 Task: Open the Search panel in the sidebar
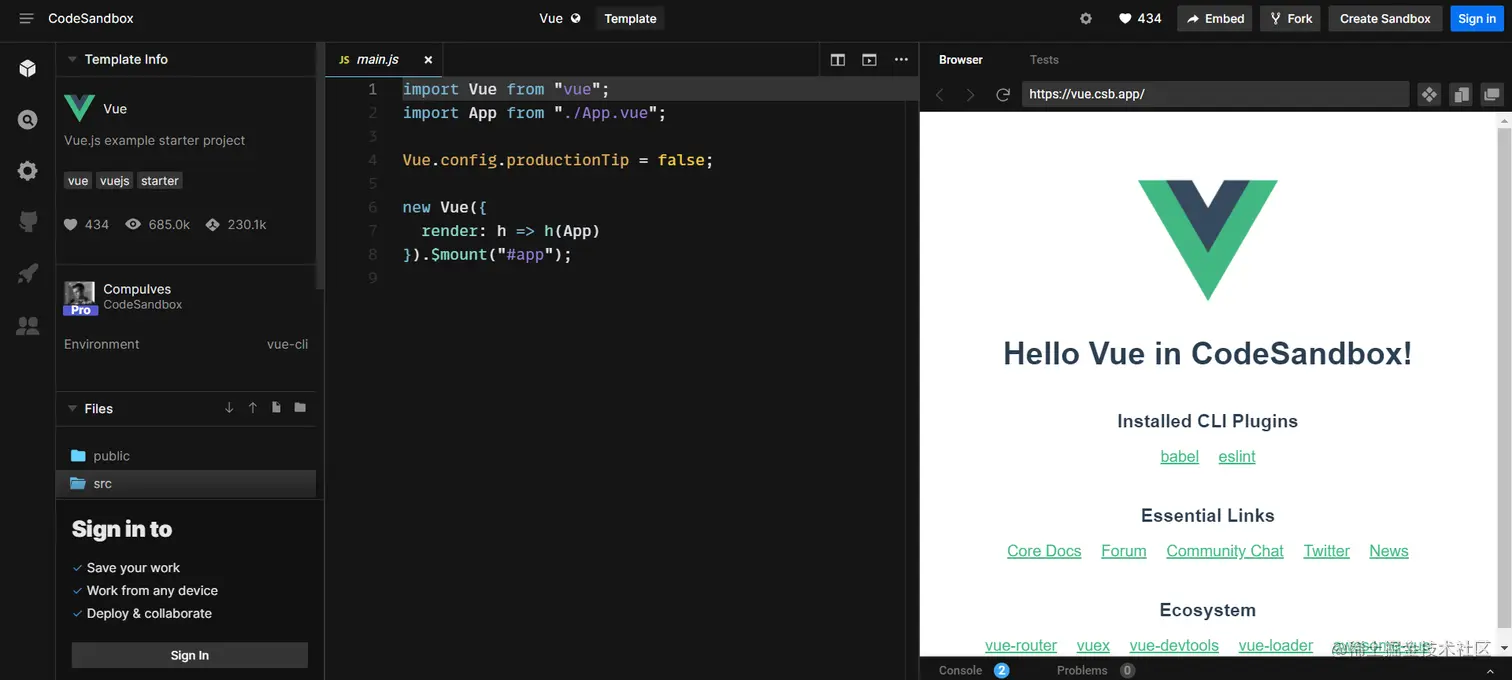28,120
